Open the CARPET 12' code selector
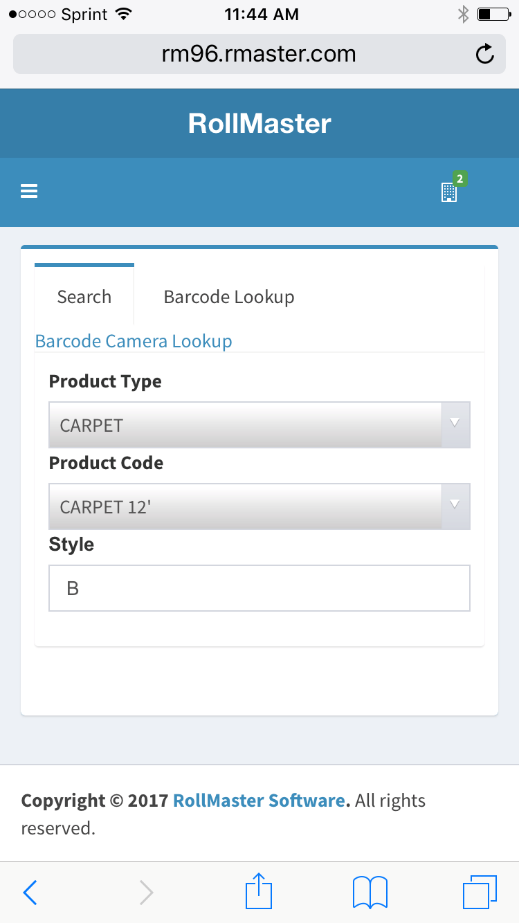 click(x=260, y=506)
